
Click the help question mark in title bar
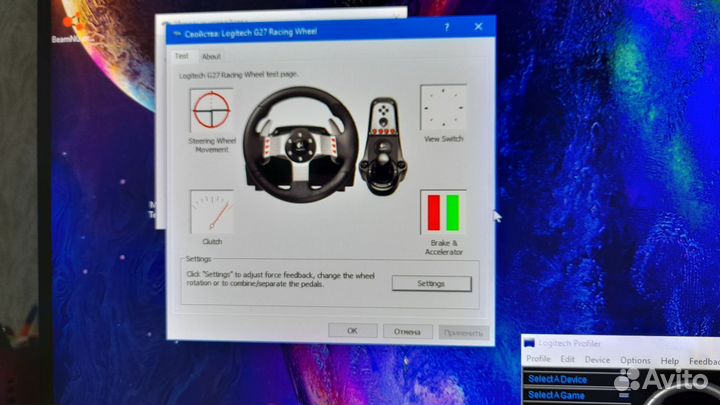pos(446,27)
